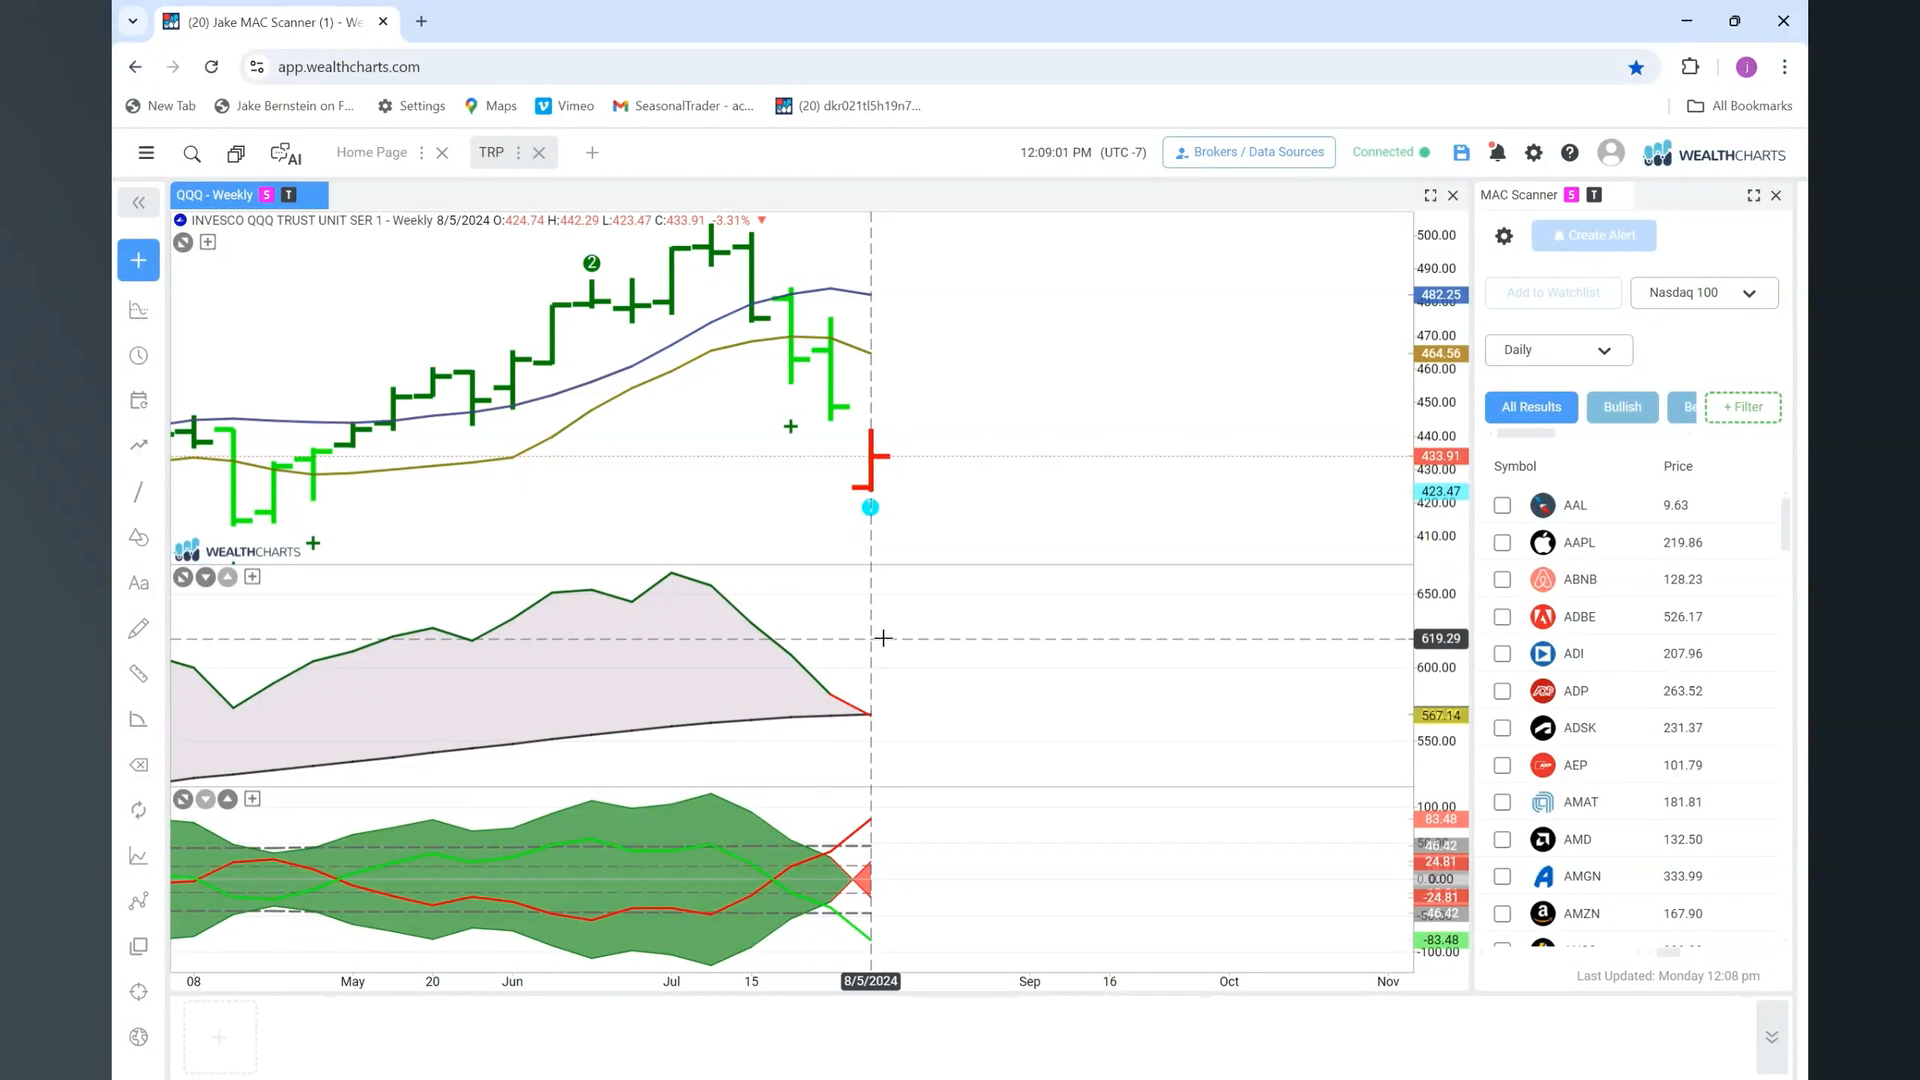Collapse the left toolbar with double chevron
The image size is (1920, 1080).
[x=139, y=203]
